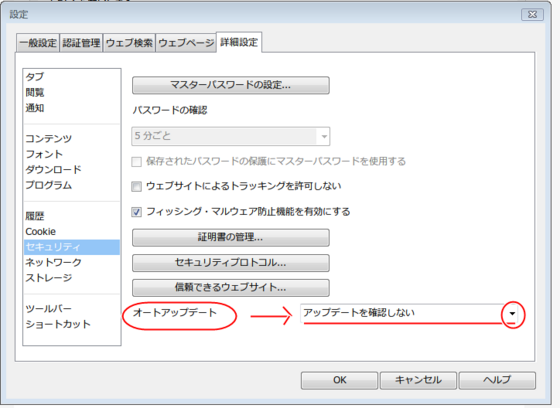Open the オートアップデート dropdown arrow
The height and width of the screenshot is (408, 560).
click(512, 314)
